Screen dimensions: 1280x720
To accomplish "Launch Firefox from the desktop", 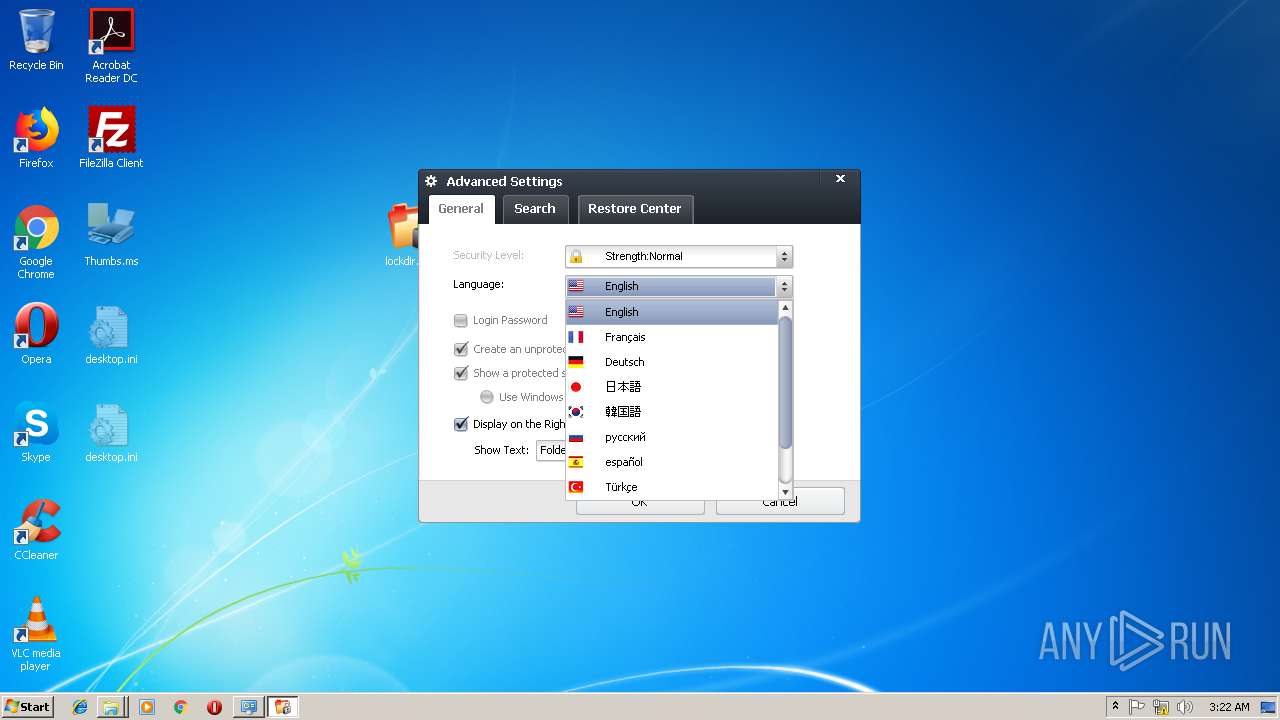I will pyautogui.click(x=36, y=138).
